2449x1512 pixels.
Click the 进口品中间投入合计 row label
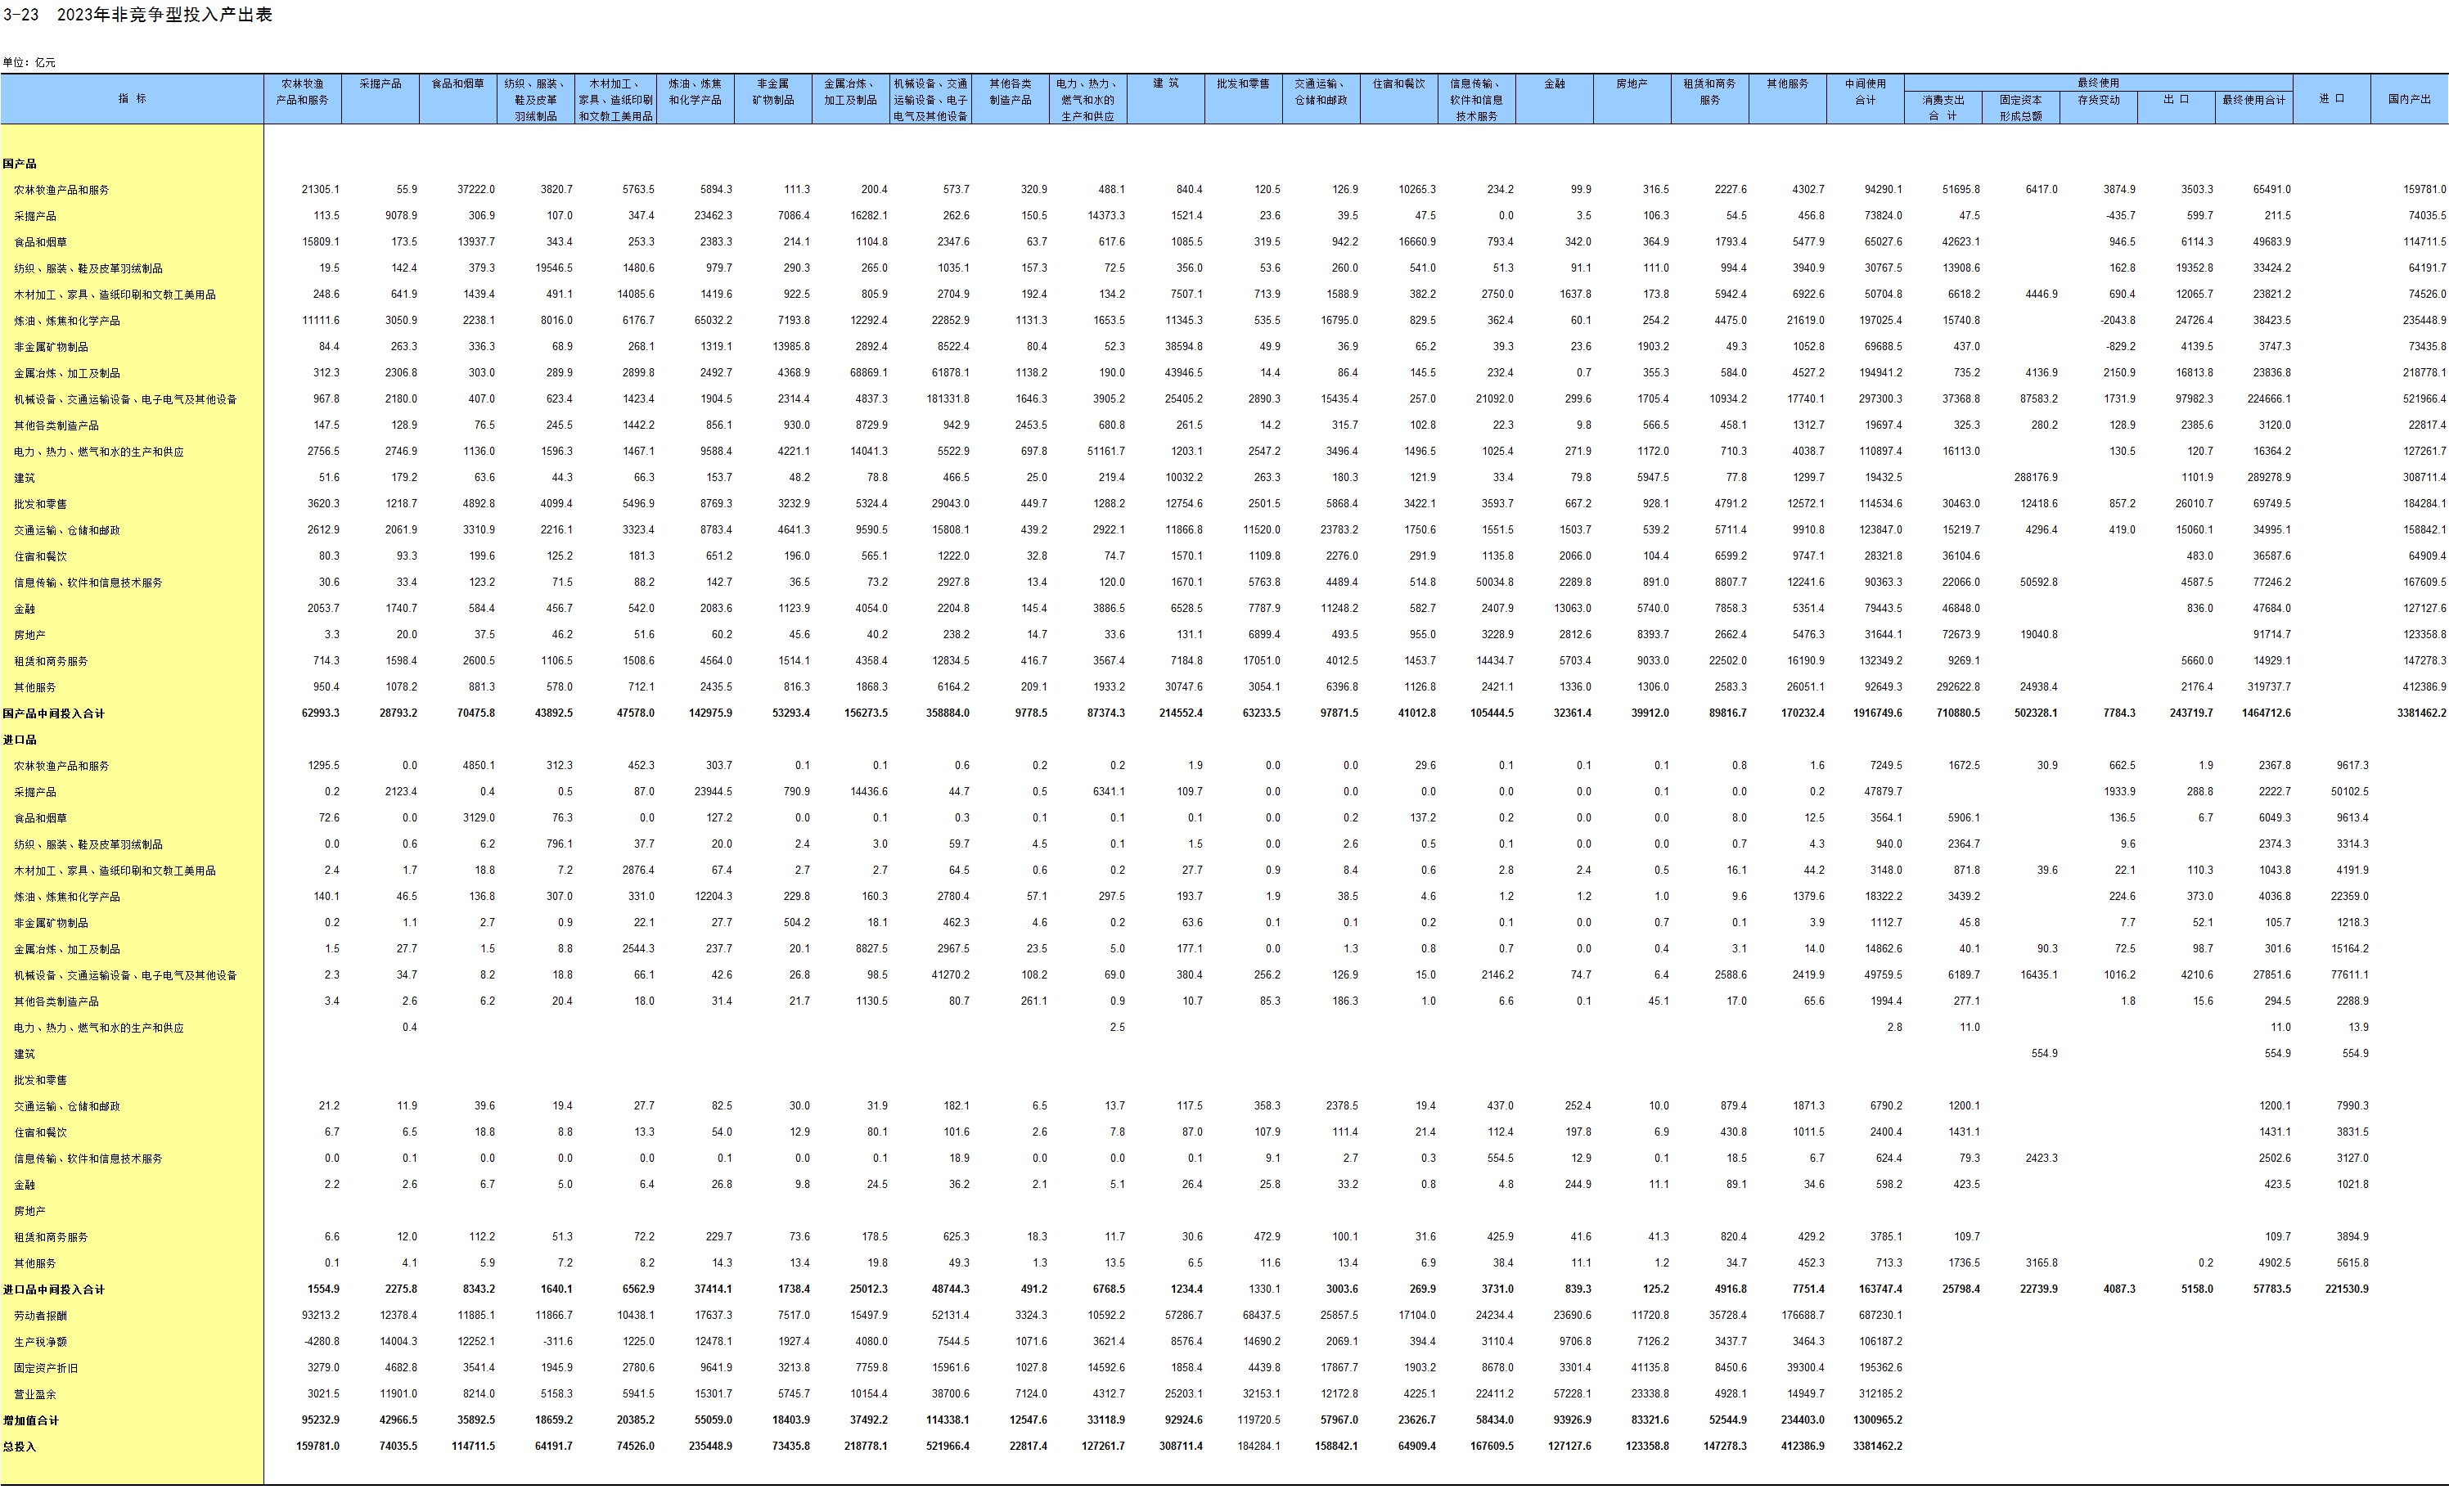click(53, 1290)
